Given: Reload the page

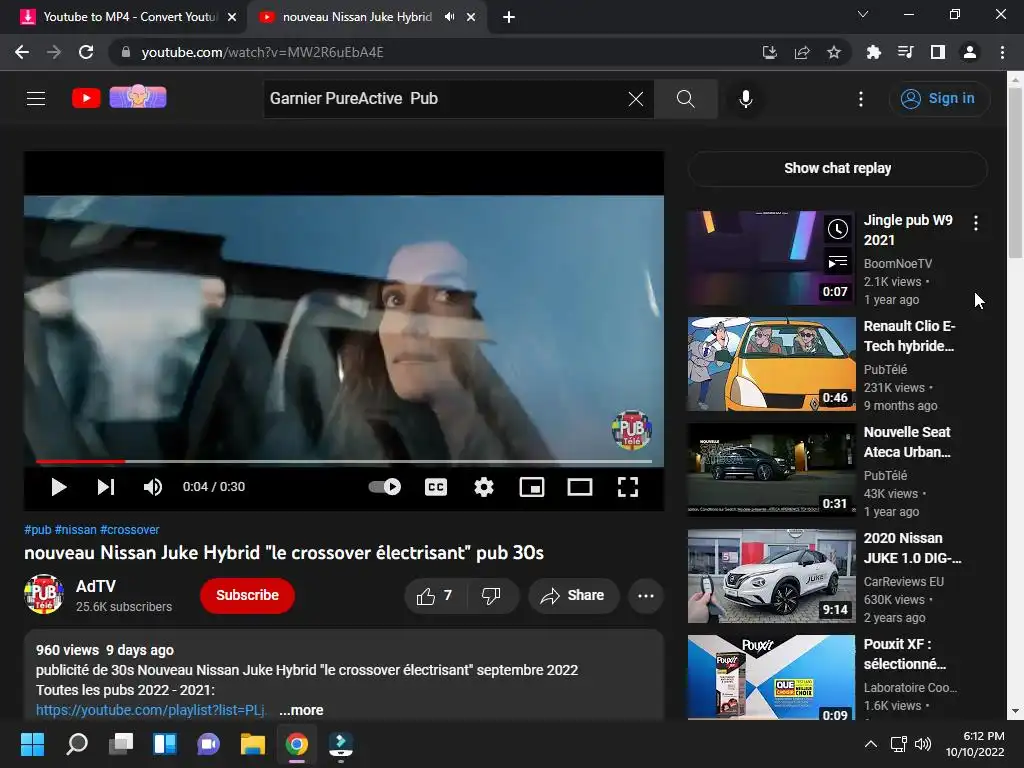Looking at the screenshot, I should coord(86,52).
